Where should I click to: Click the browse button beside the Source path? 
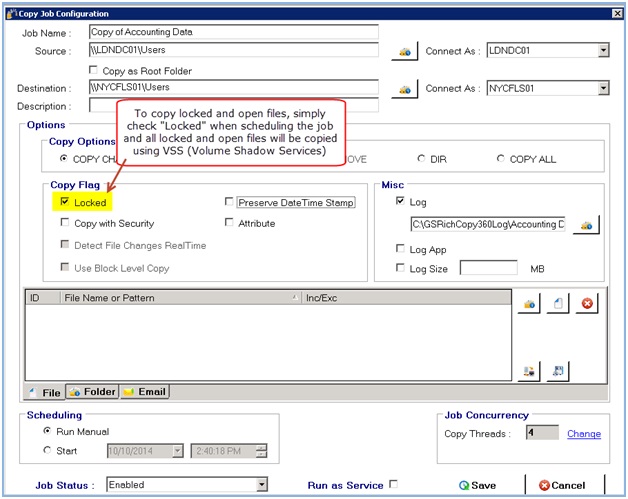403,51
